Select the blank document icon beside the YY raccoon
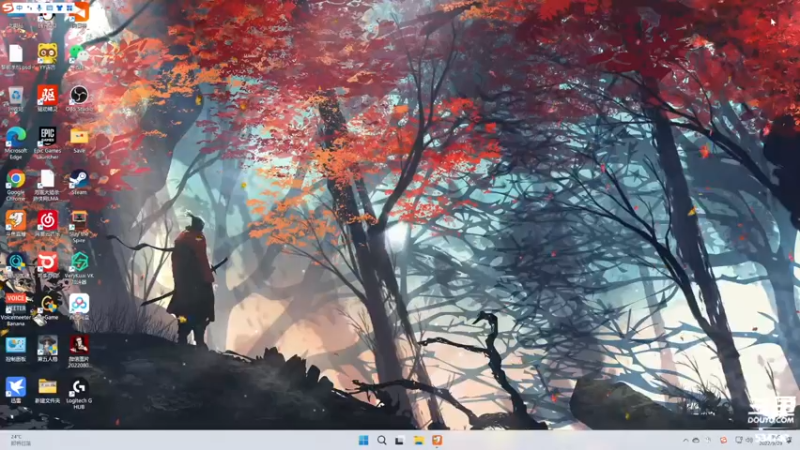Screen dimensions: 800x450 point(15,54)
